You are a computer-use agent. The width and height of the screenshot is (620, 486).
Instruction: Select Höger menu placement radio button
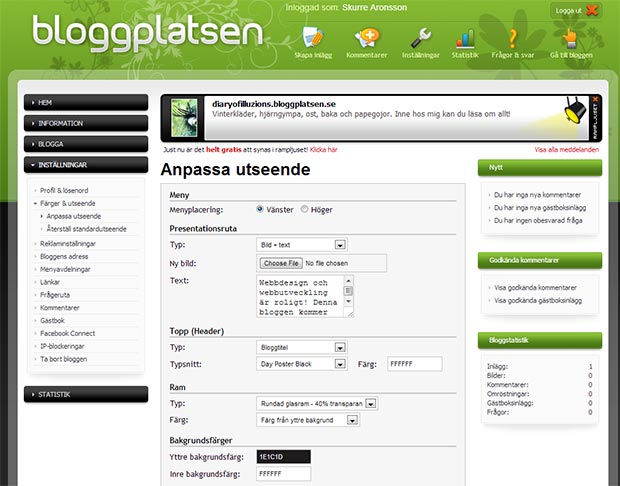(x=303, y=210)
